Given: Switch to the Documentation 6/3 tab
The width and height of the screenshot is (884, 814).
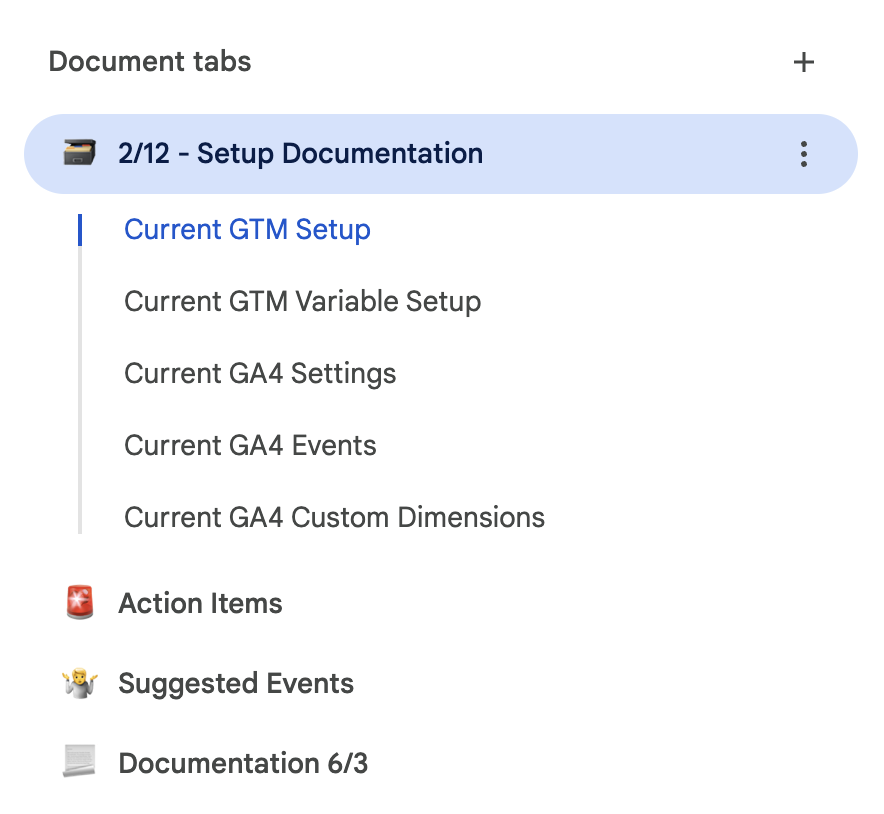Looking at the screenshot, I should coord(243,764).
